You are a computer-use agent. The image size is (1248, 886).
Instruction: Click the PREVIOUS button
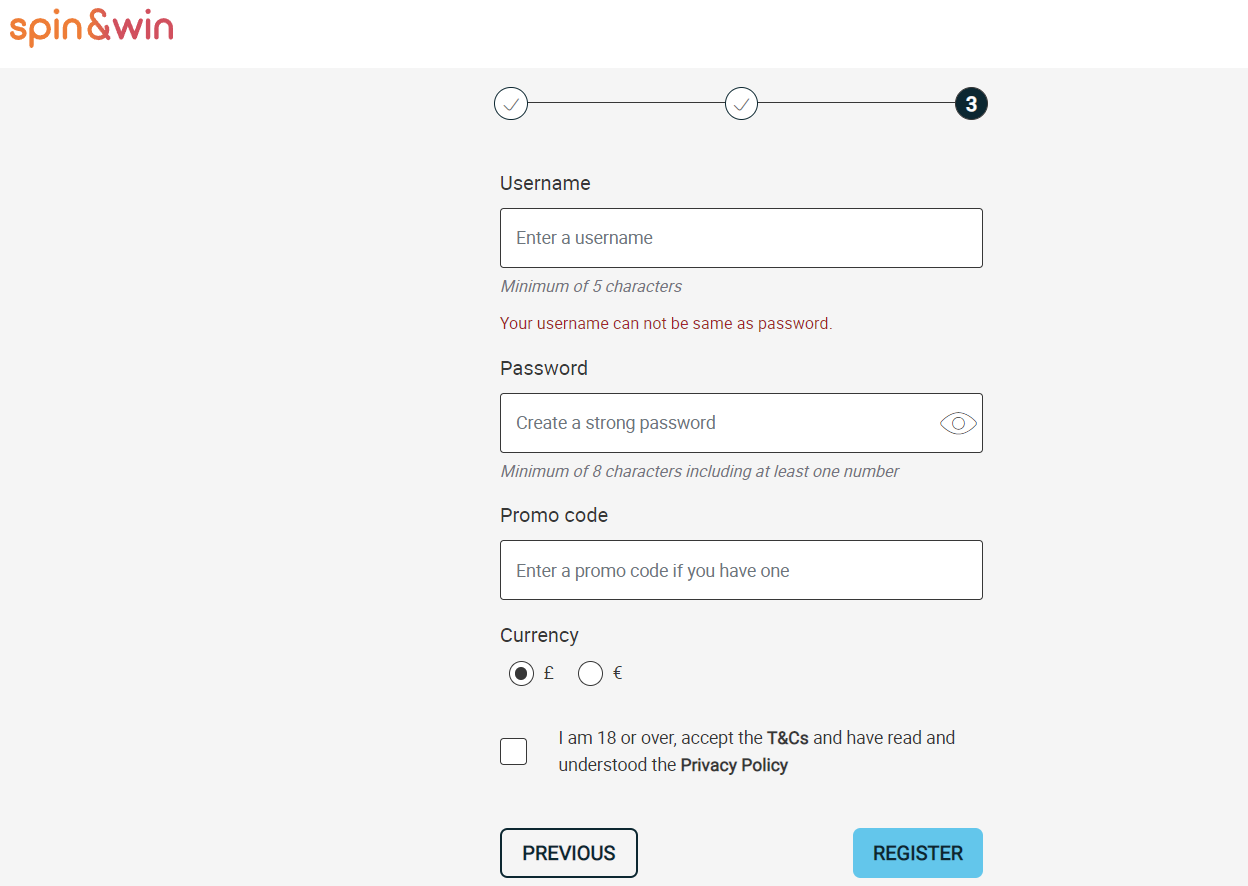[x=569, y=853]
